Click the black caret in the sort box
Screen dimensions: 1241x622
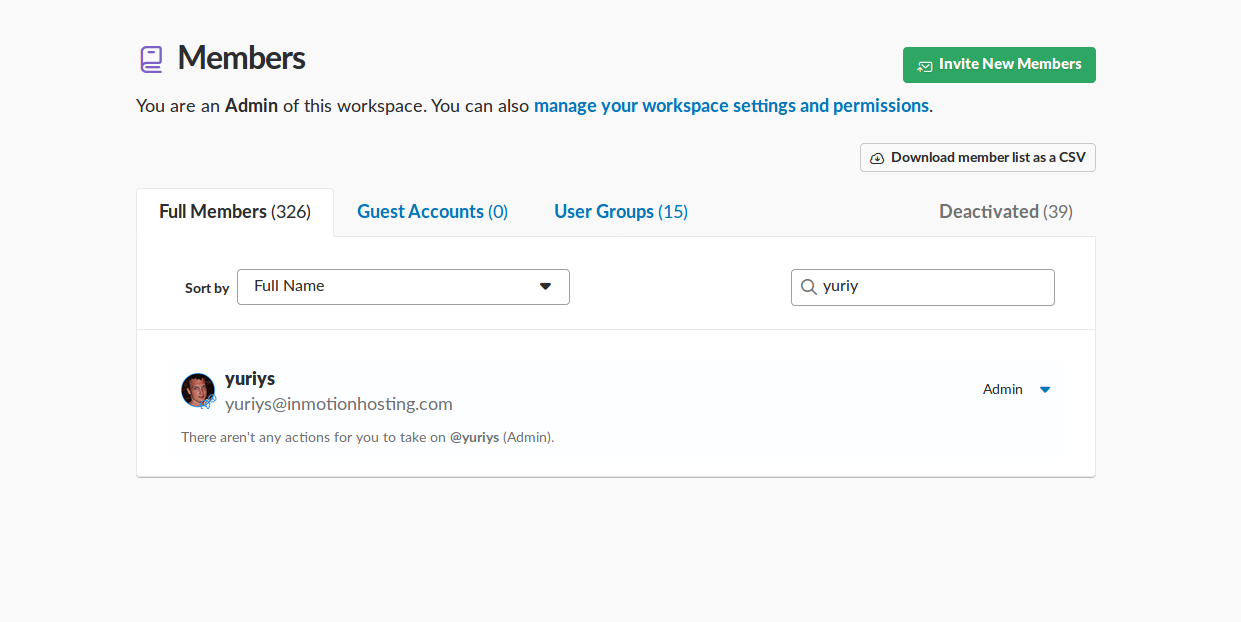(545, 286)
